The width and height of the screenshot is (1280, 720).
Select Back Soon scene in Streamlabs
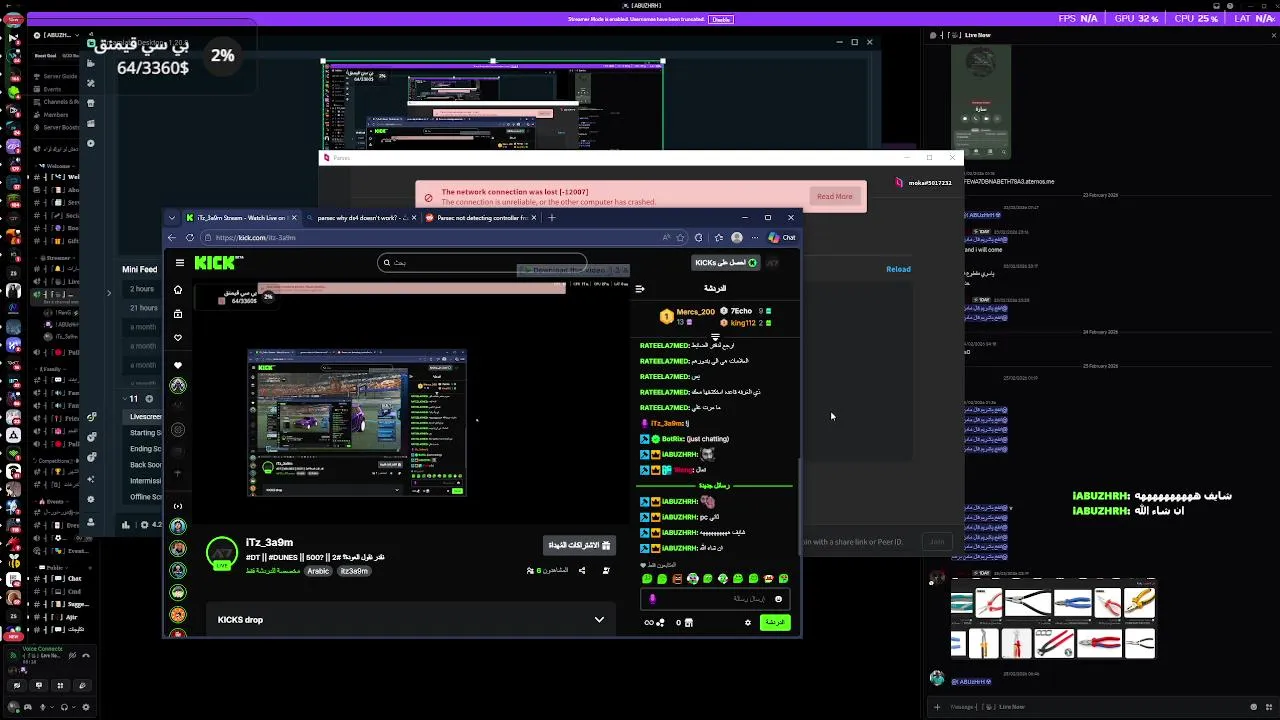click(145, 465)
